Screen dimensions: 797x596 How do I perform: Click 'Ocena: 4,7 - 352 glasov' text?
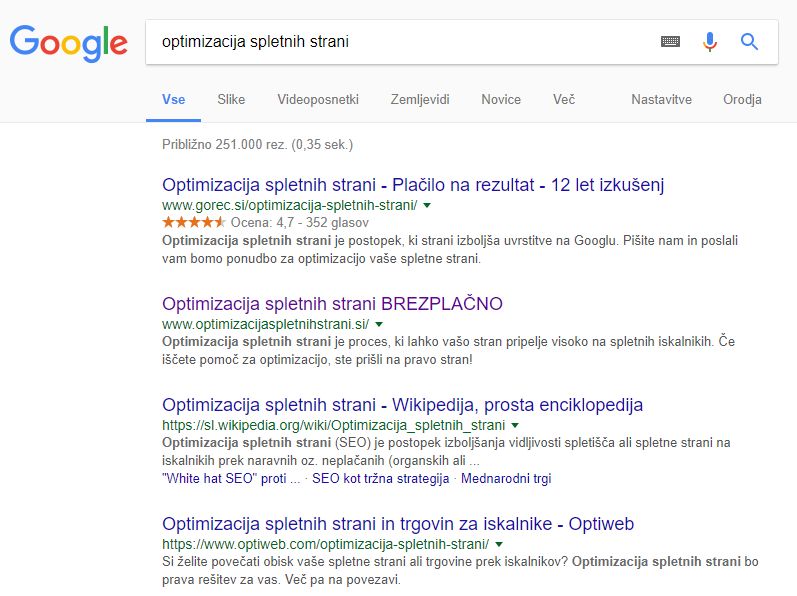tap(300, 223)
